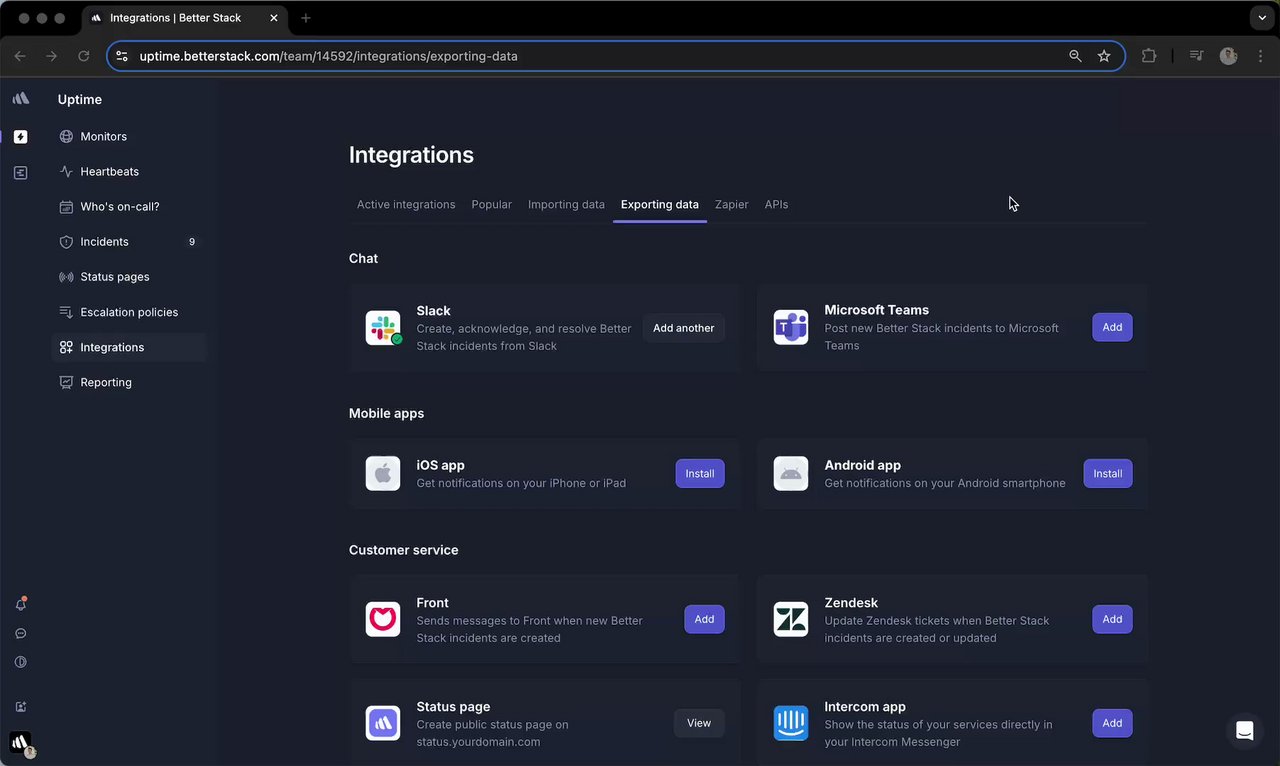This screenshot has width=1280, height=766.
Task: Open the browser extensions puzzle icon
Action: click(1149, 56)
